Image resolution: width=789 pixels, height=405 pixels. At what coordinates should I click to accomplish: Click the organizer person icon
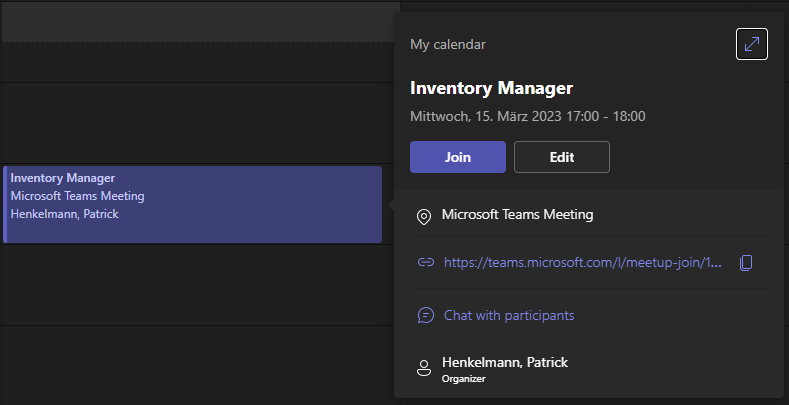click(424, 368)
